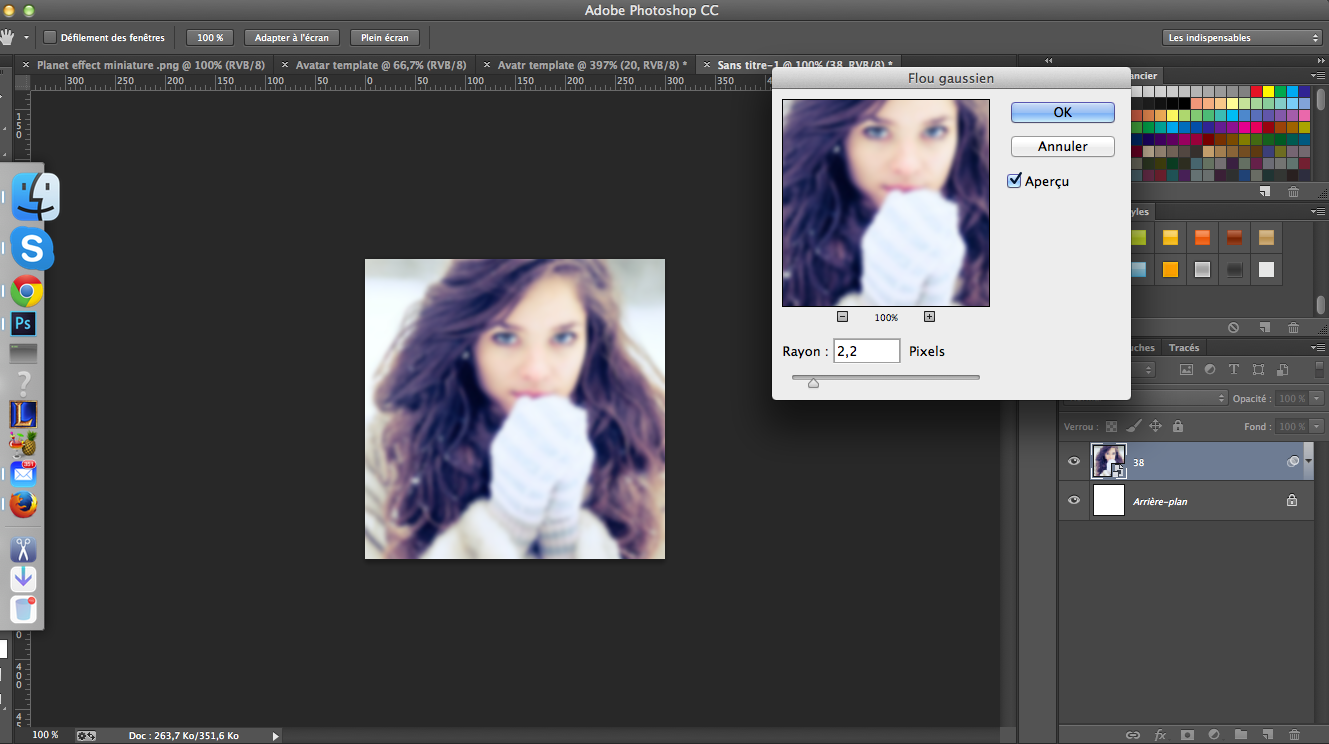The width and height of the screenshot is (1329, 744).
Task: Select the Hand tool icon in options bar
Action: coord(9,37)
